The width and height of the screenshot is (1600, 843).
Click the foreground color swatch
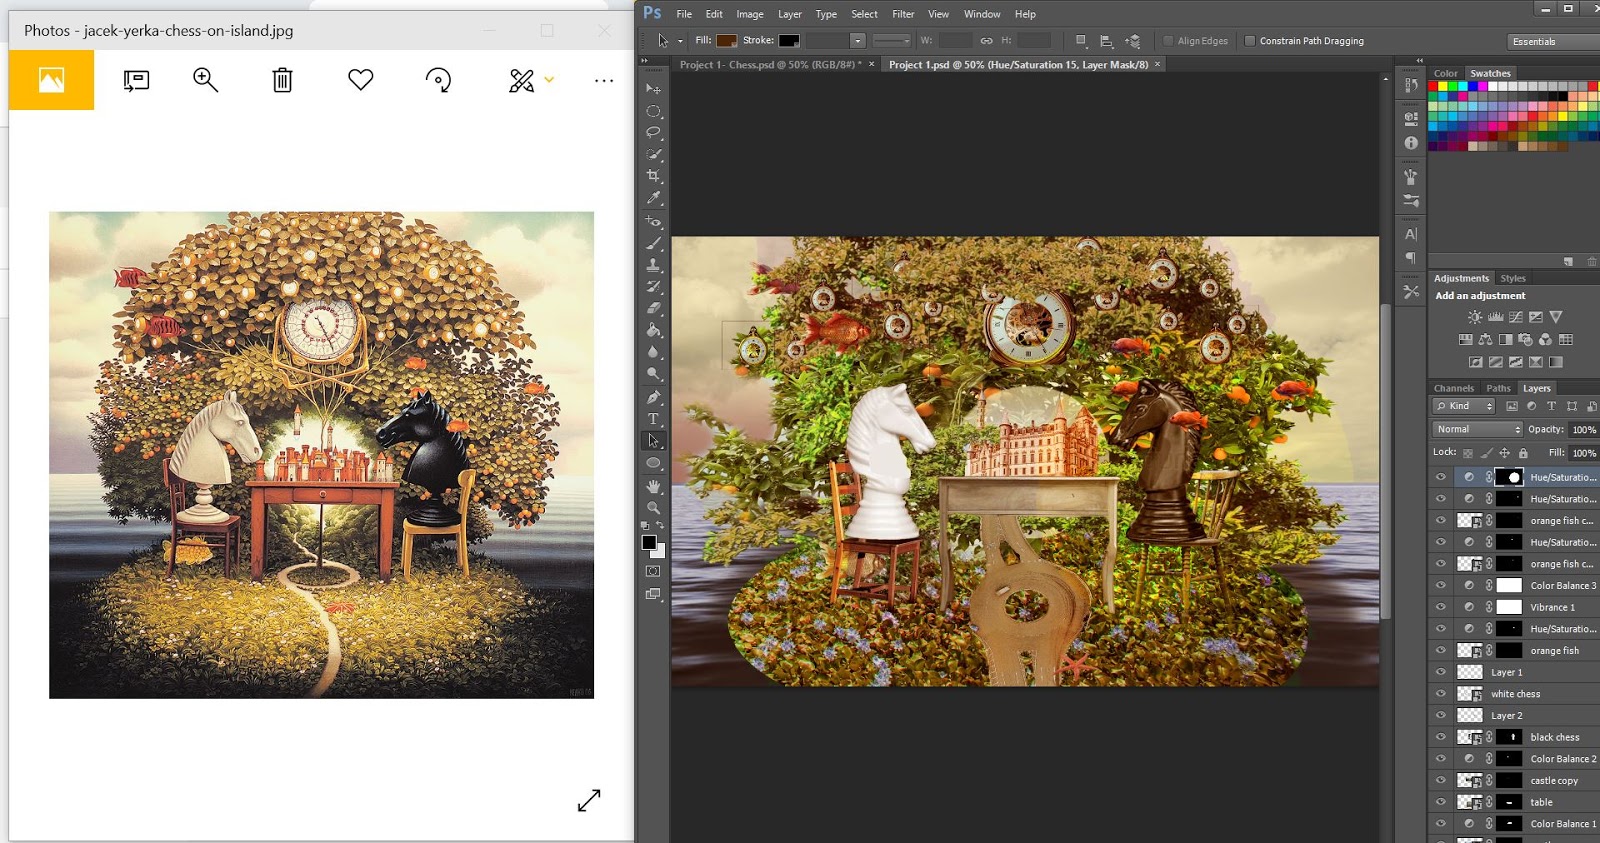(649, 542)
